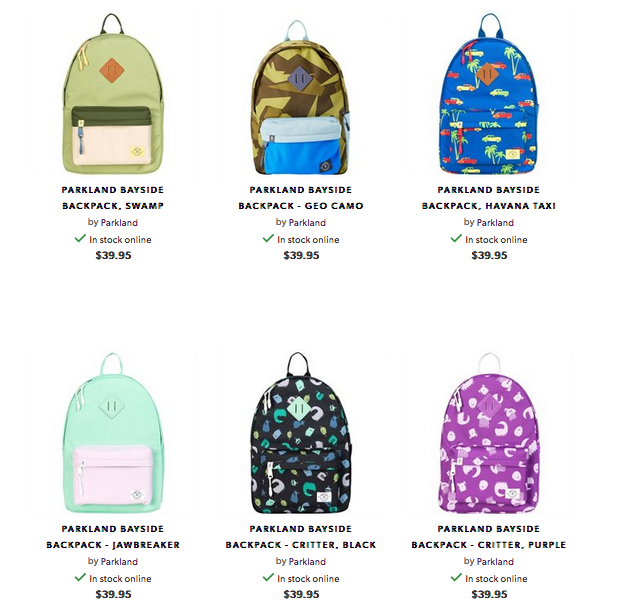628x614 pixels.
Task: Click the title Parkland Bayside Backpack - Critter, Black
Action: click(301, 537)
